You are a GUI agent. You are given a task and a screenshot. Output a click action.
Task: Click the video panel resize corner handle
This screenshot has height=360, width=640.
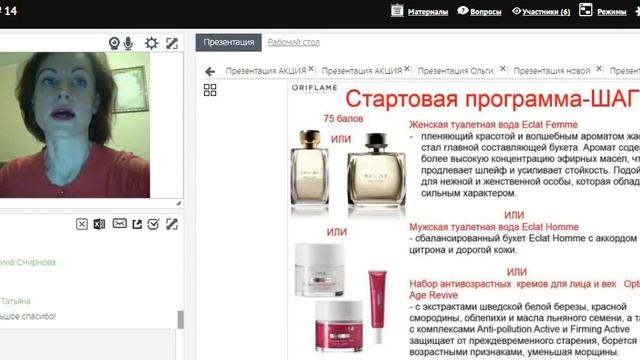179,203
